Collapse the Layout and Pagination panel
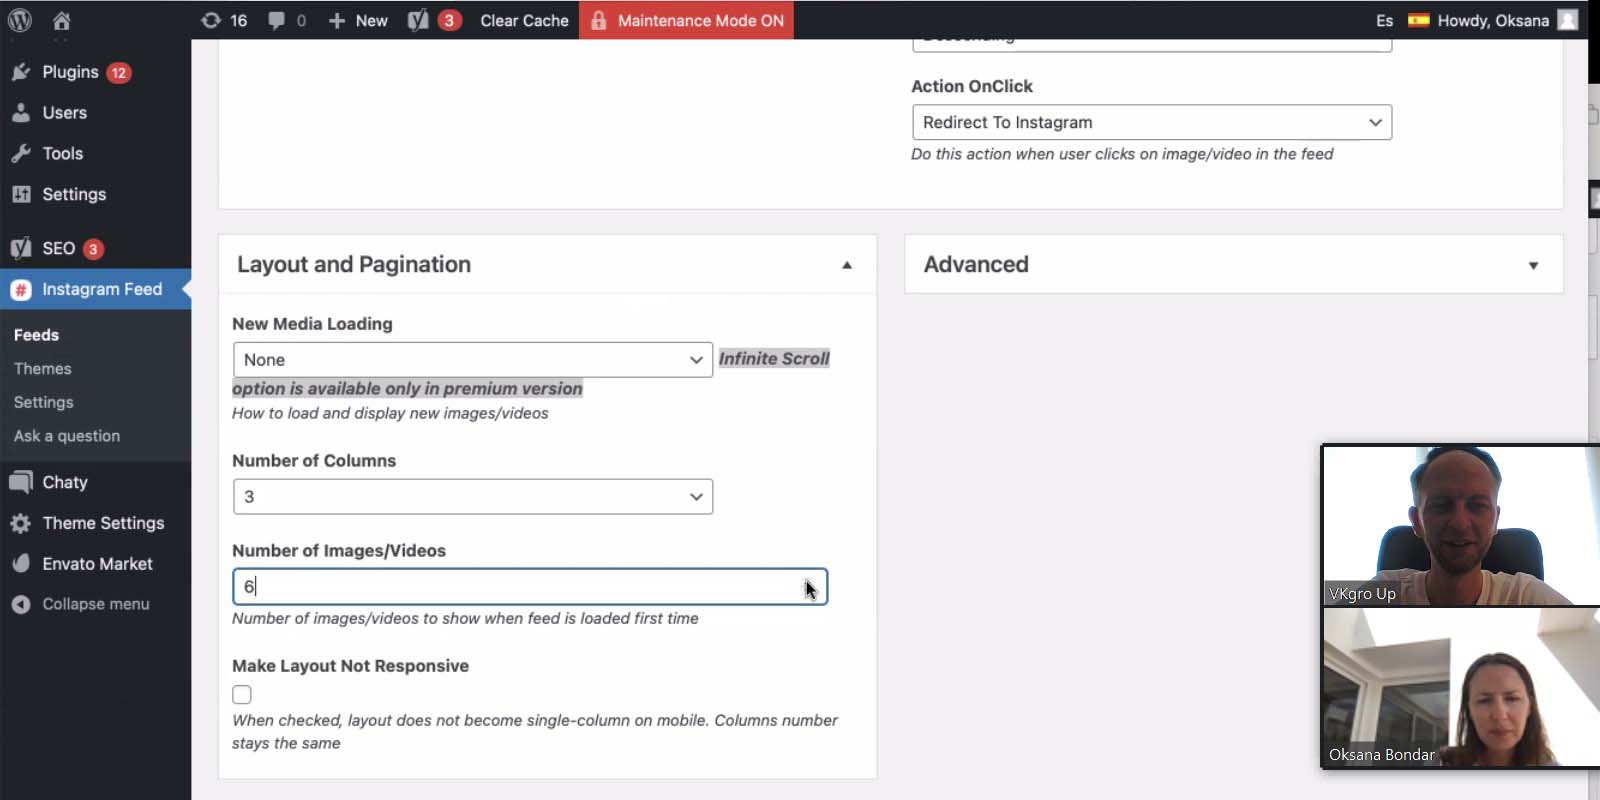Screen dimensions: 1600x800 pyautogui.click(x=847, y=265)
